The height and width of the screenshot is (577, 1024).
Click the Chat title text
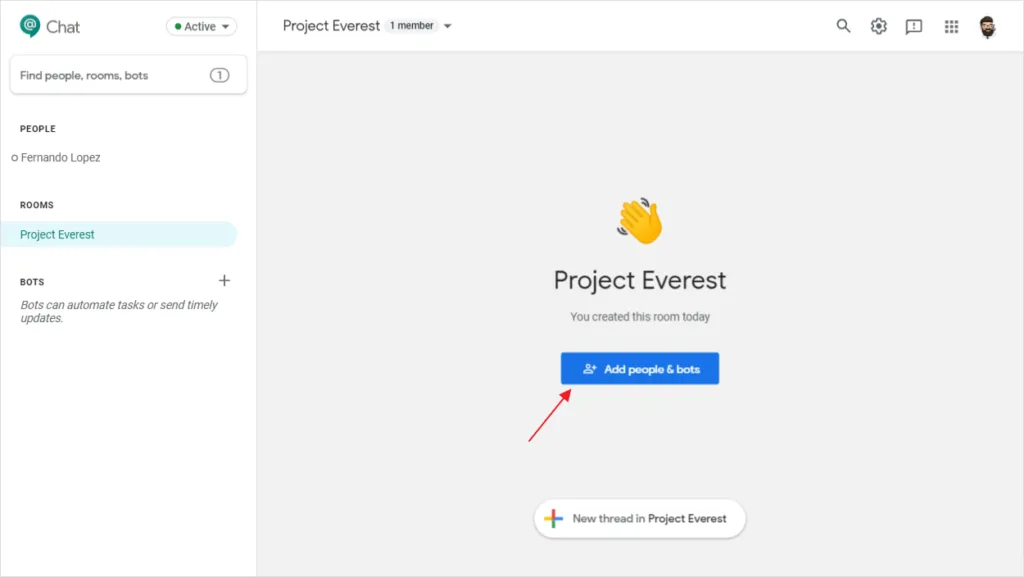63,27
